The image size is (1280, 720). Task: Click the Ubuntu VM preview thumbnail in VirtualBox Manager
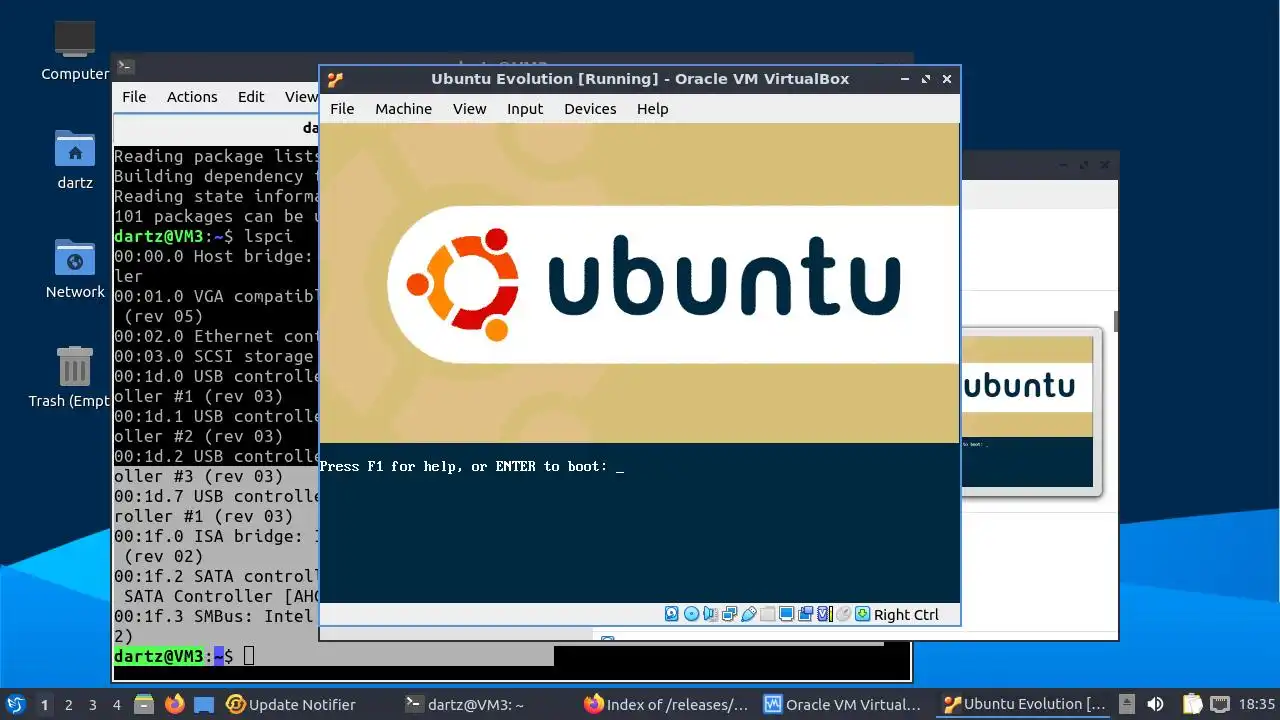coord(1028,411)
